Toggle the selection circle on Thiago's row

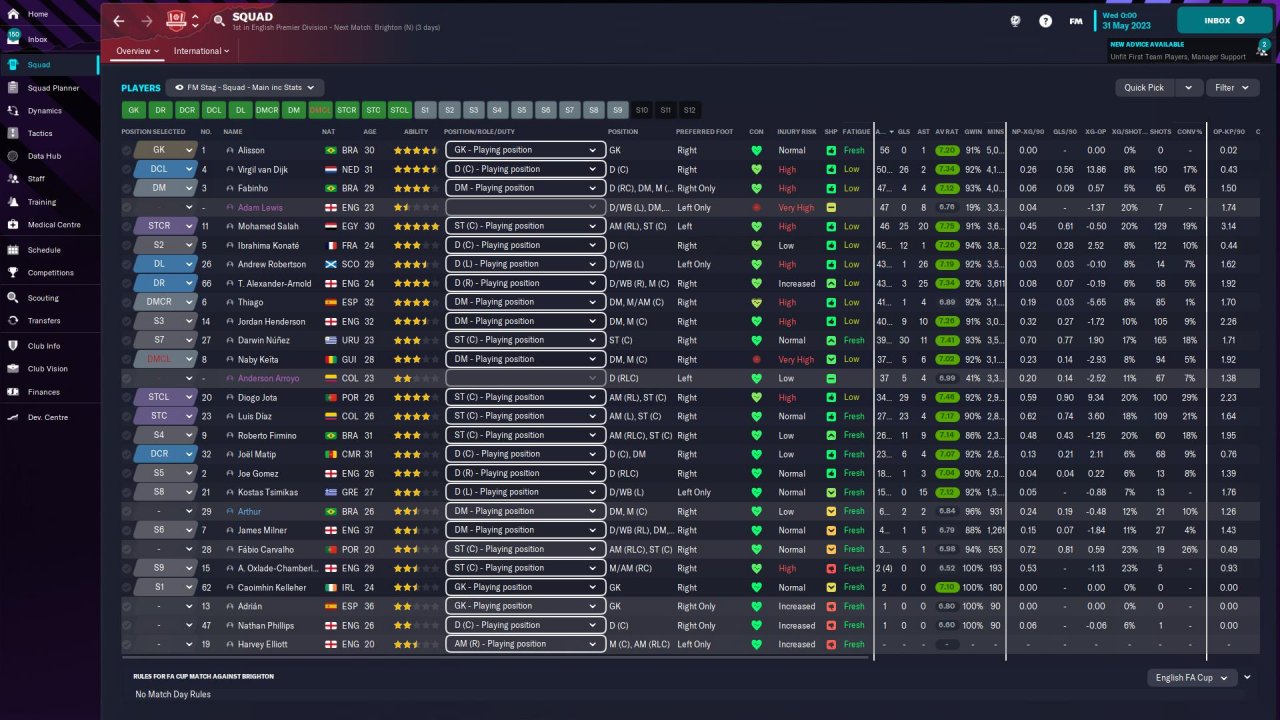127,302
